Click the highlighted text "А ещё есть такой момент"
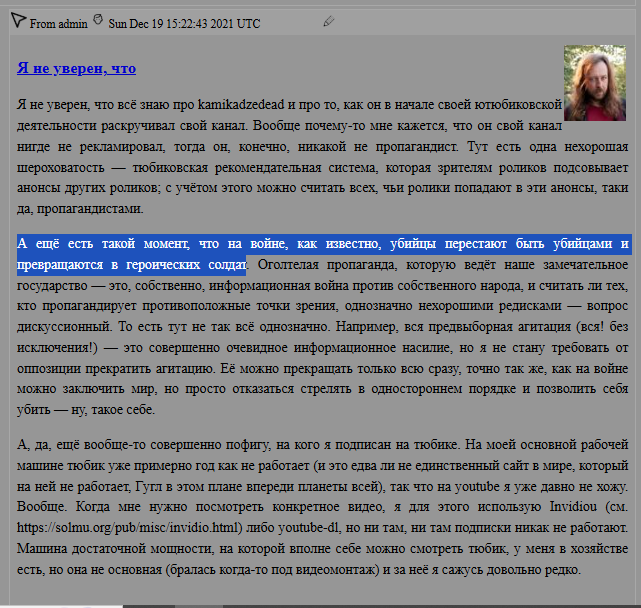This screenshot has width=641, height=608. pyautogui.click(x=103, y=244)
